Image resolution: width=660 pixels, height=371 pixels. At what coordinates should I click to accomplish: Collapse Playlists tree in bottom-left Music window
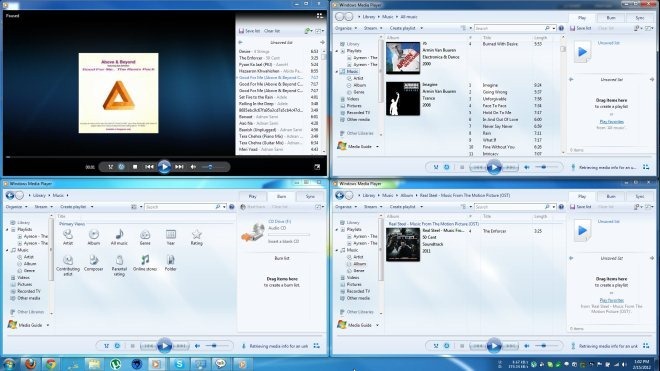7,230
